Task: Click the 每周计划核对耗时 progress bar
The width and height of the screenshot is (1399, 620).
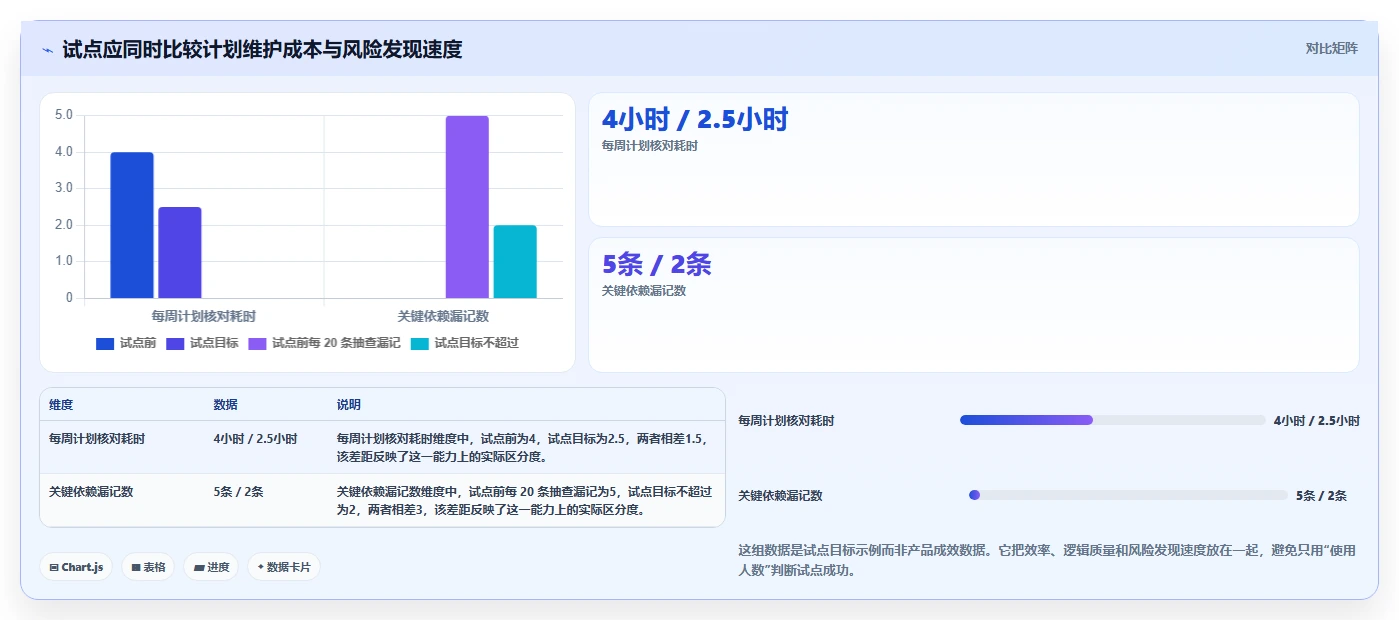Action: (1113, 420)
